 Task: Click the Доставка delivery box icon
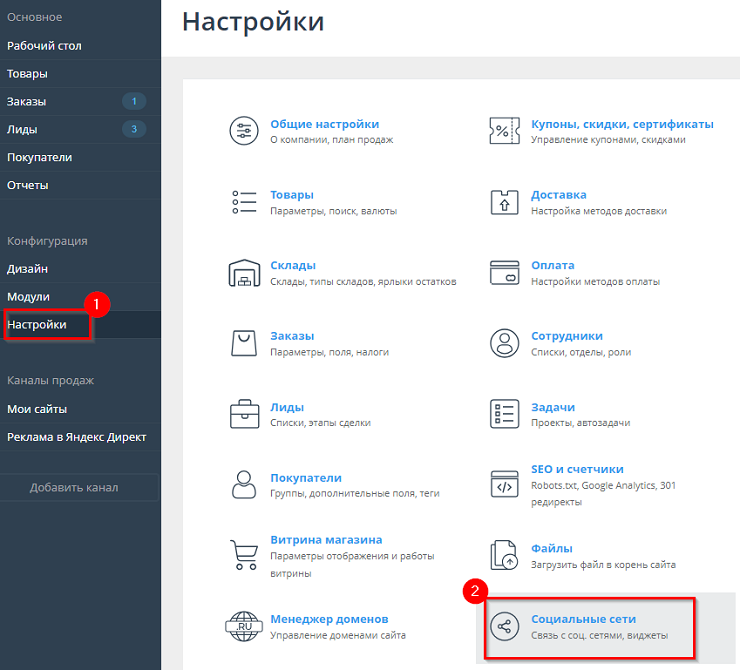[x=504, y=202]
